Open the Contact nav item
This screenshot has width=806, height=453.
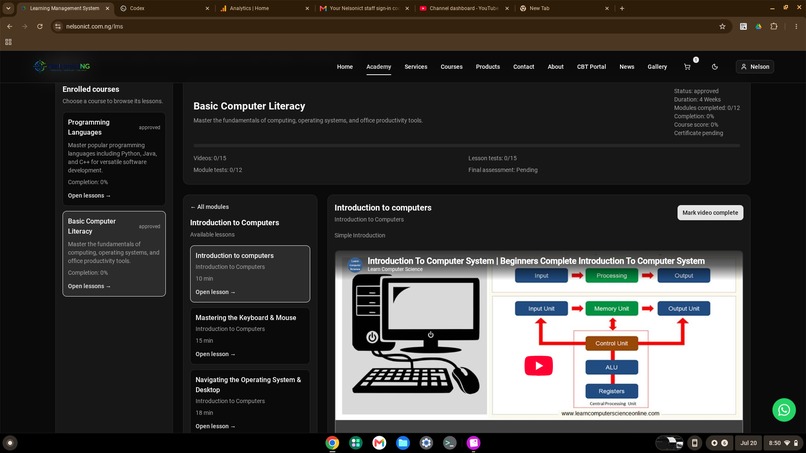[x=523, y=67]
